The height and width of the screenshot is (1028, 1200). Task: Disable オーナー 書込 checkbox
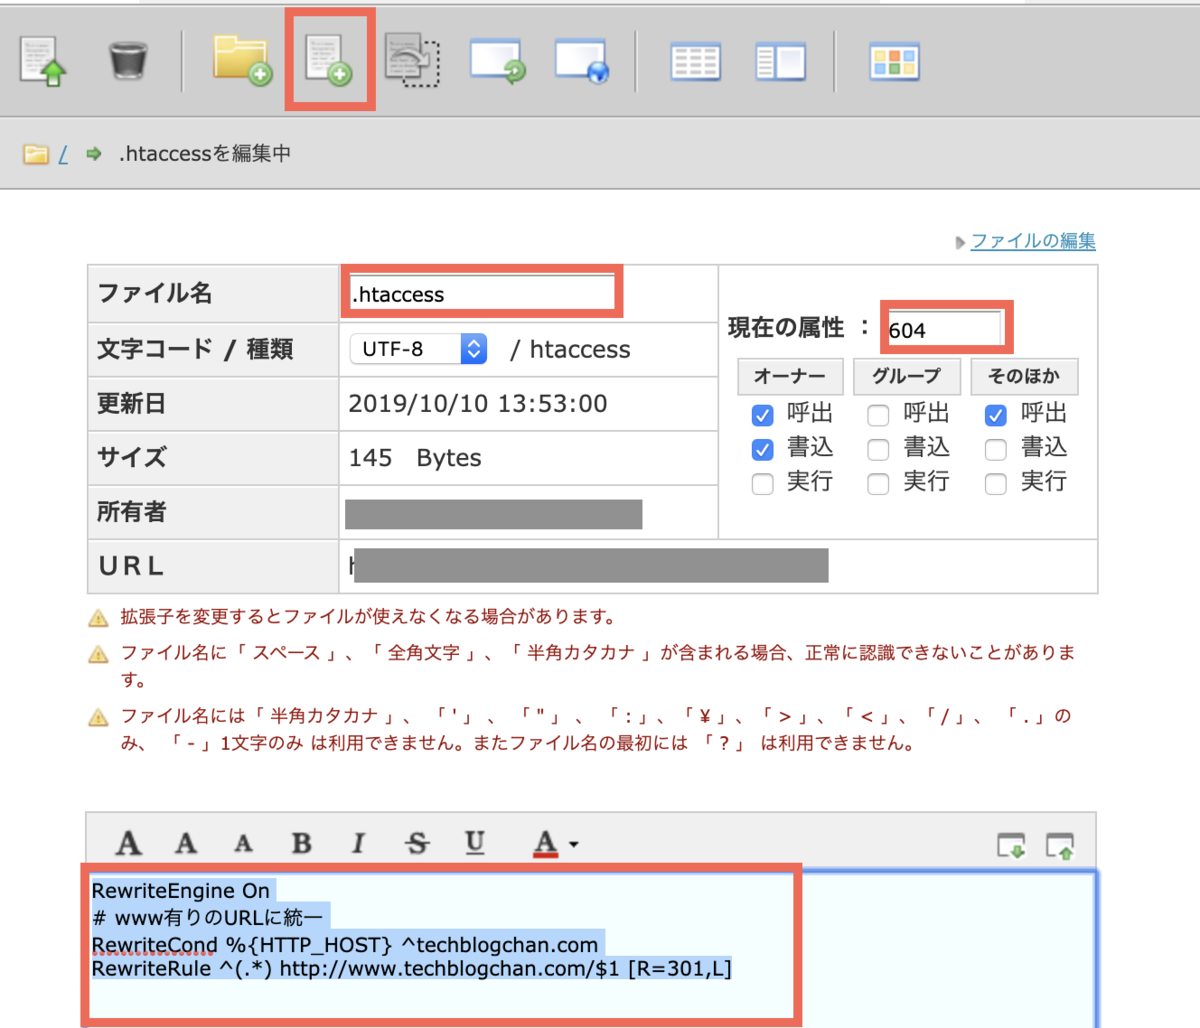[762, 449]
